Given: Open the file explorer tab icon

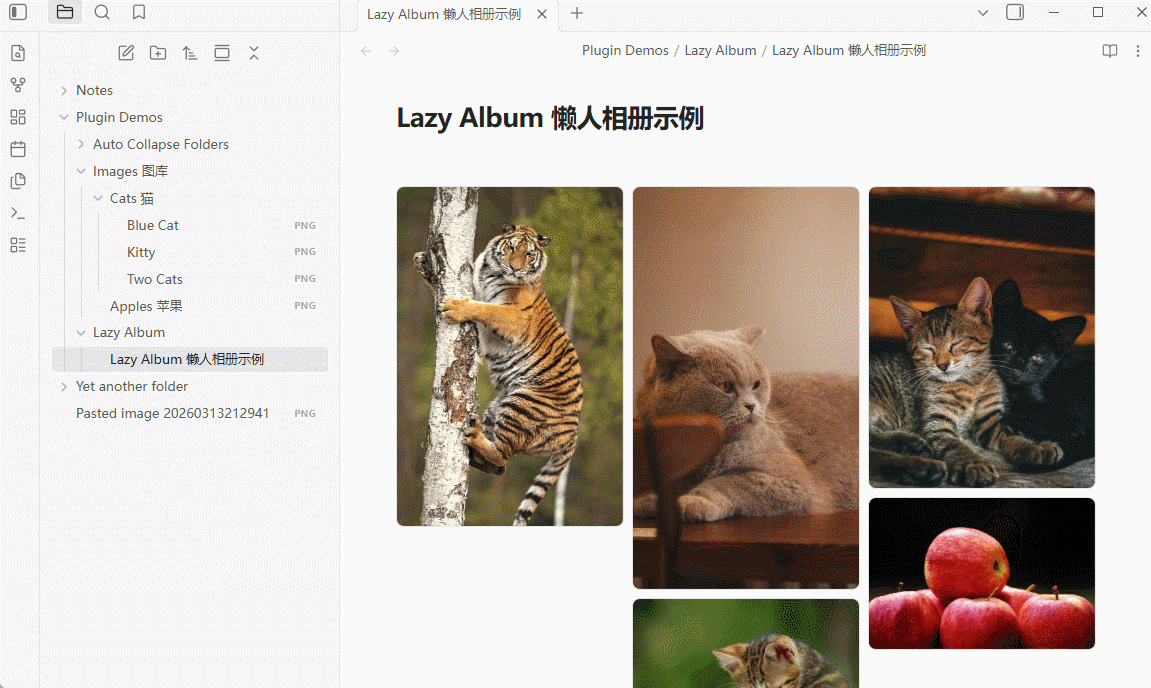Looking at the screenshot, I should point(65,12).
